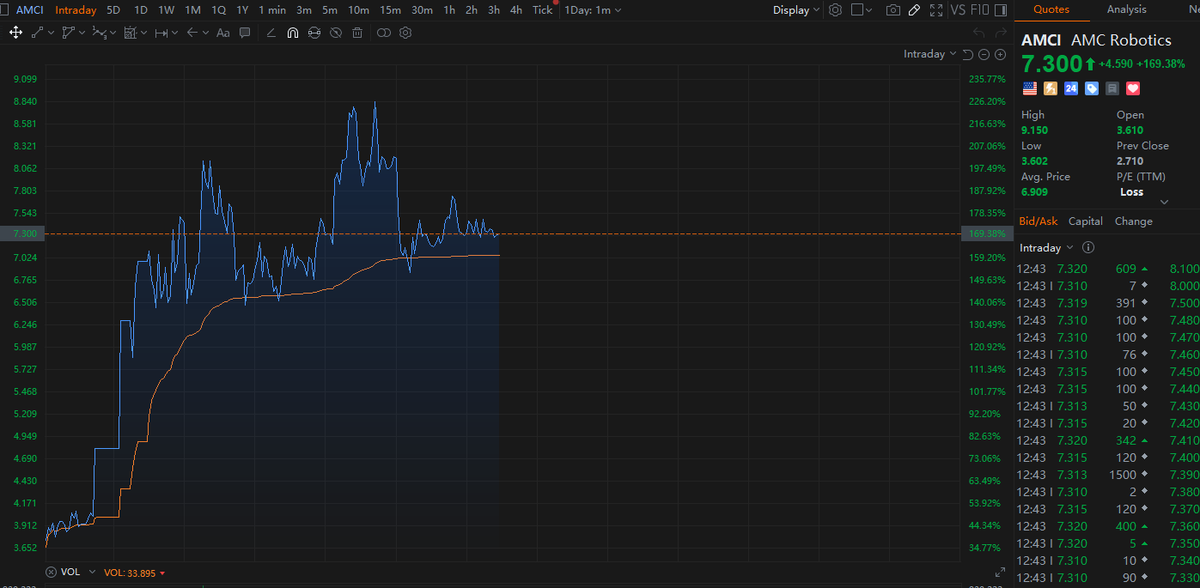Switch to the Capital tab
Screen dimensions: 1200x588
click(x=1085, y=221)
